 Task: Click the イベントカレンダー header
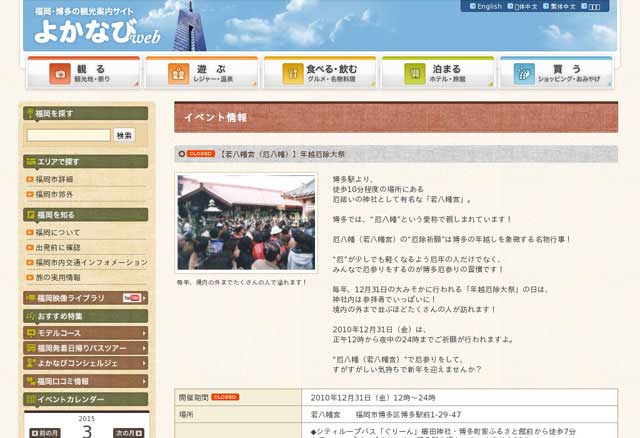click(x=85, y=399)
